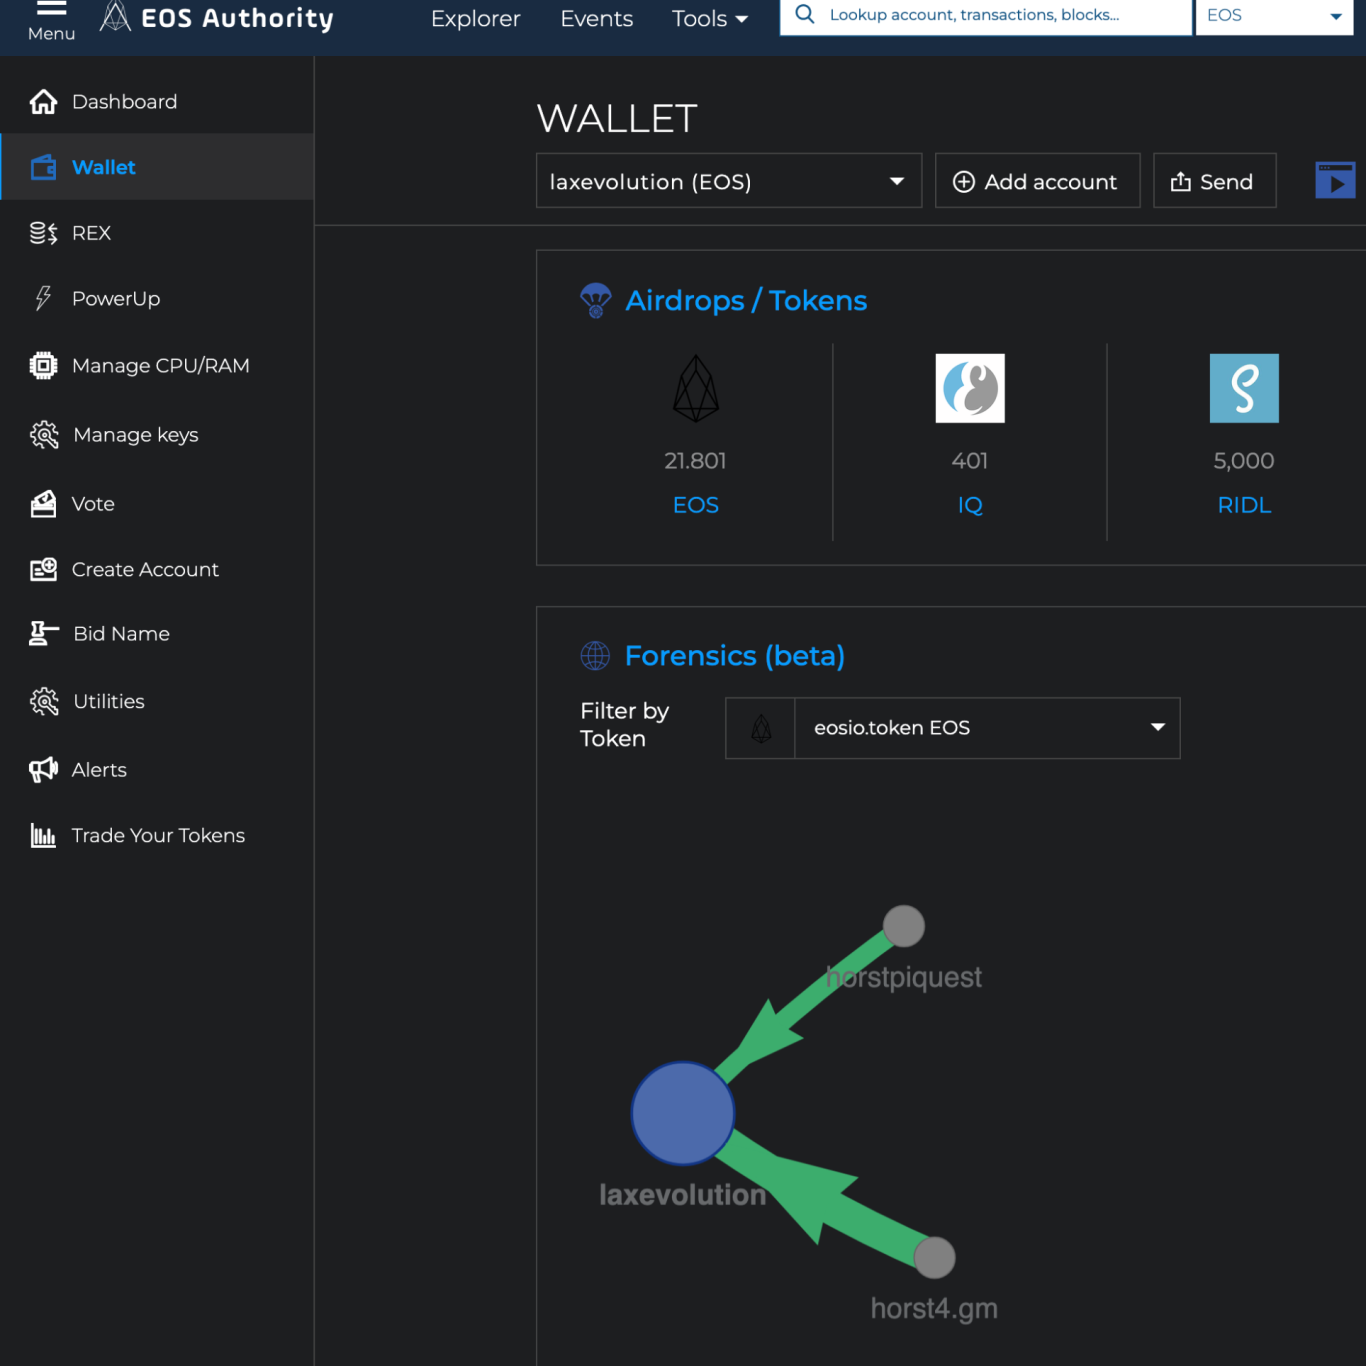Click the EOS token link

click(x=696, y=505)
